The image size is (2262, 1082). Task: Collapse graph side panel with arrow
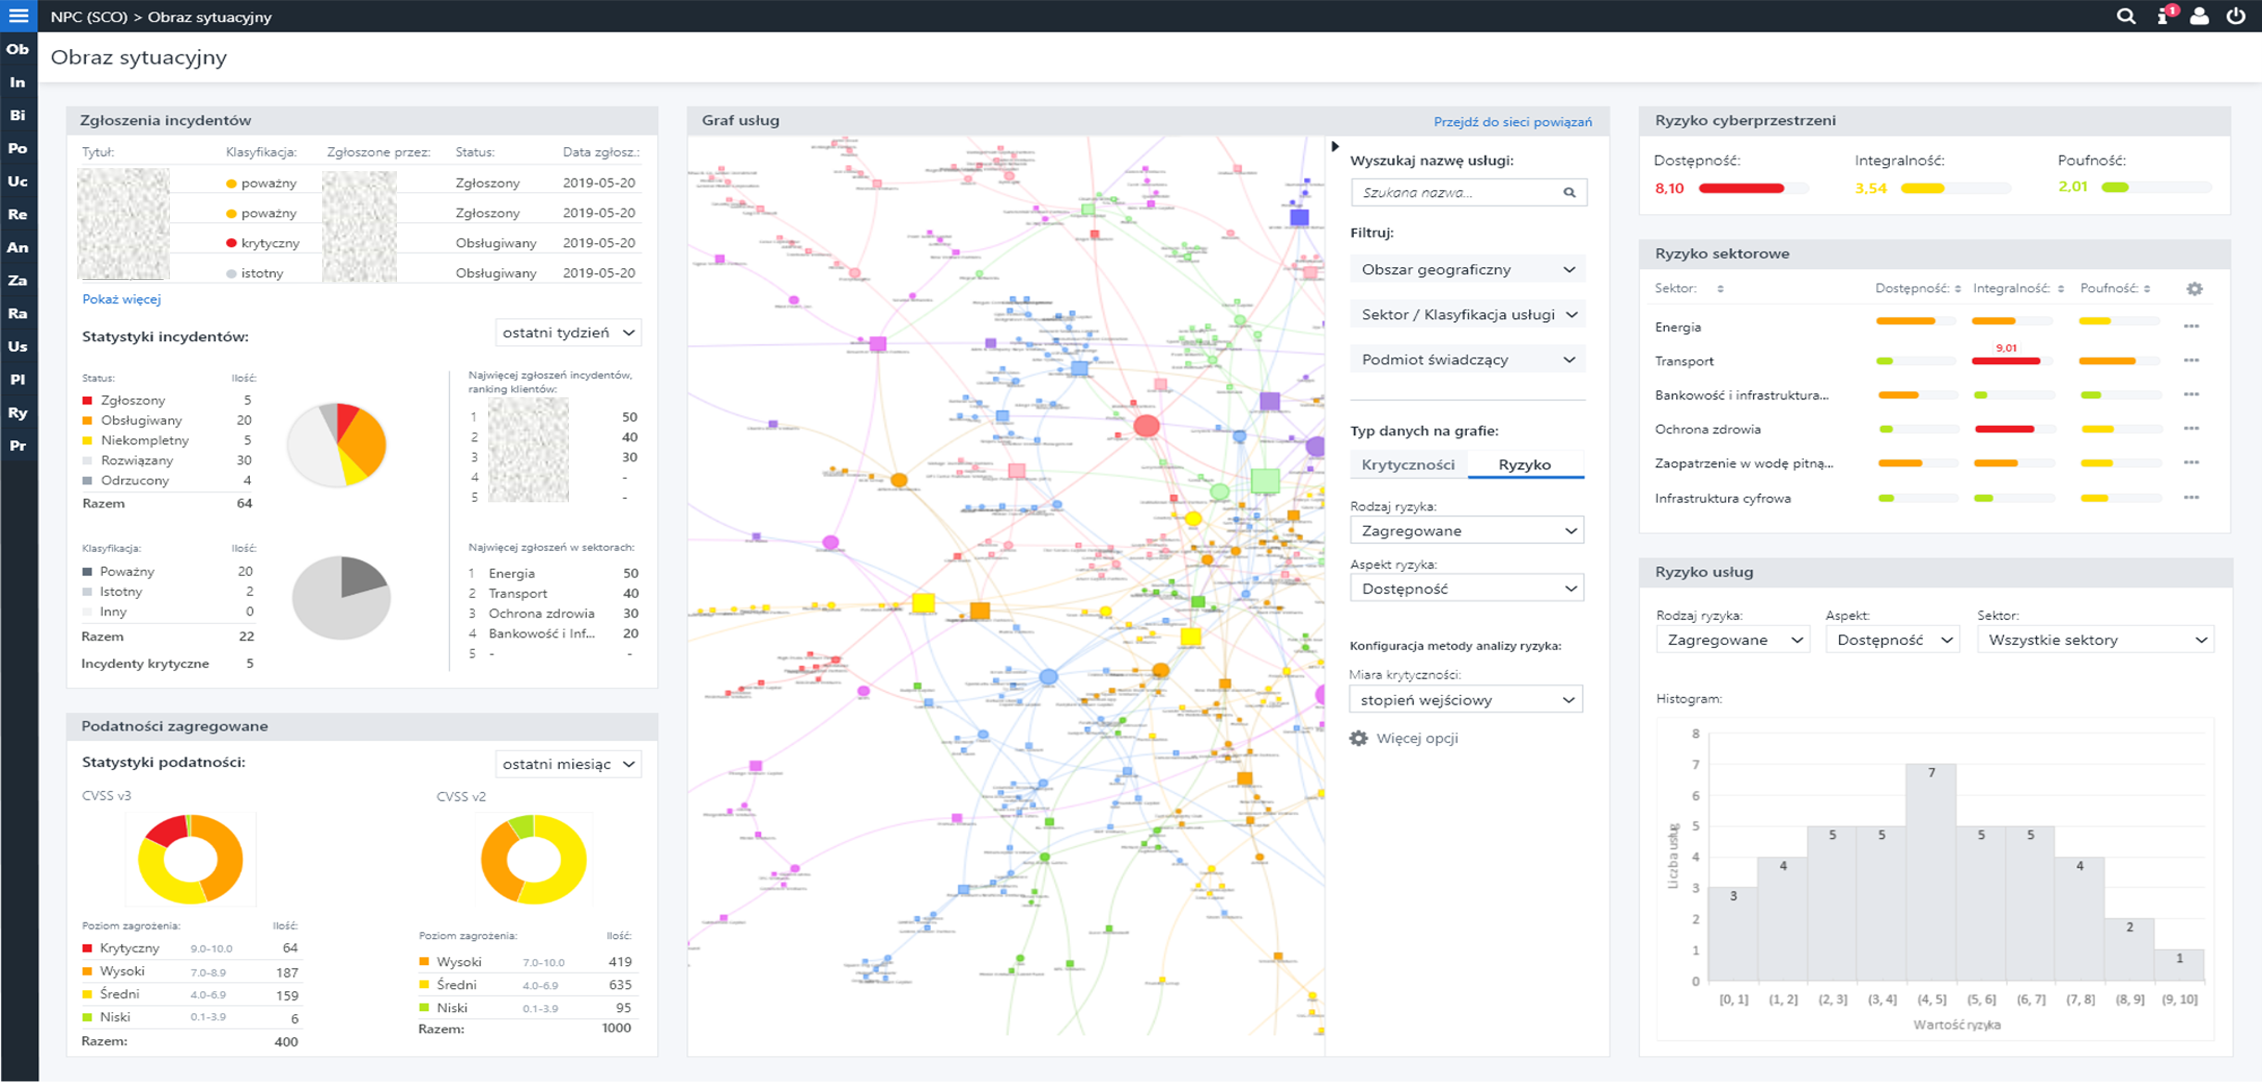pyautogui.click(x=1335, y=147)
